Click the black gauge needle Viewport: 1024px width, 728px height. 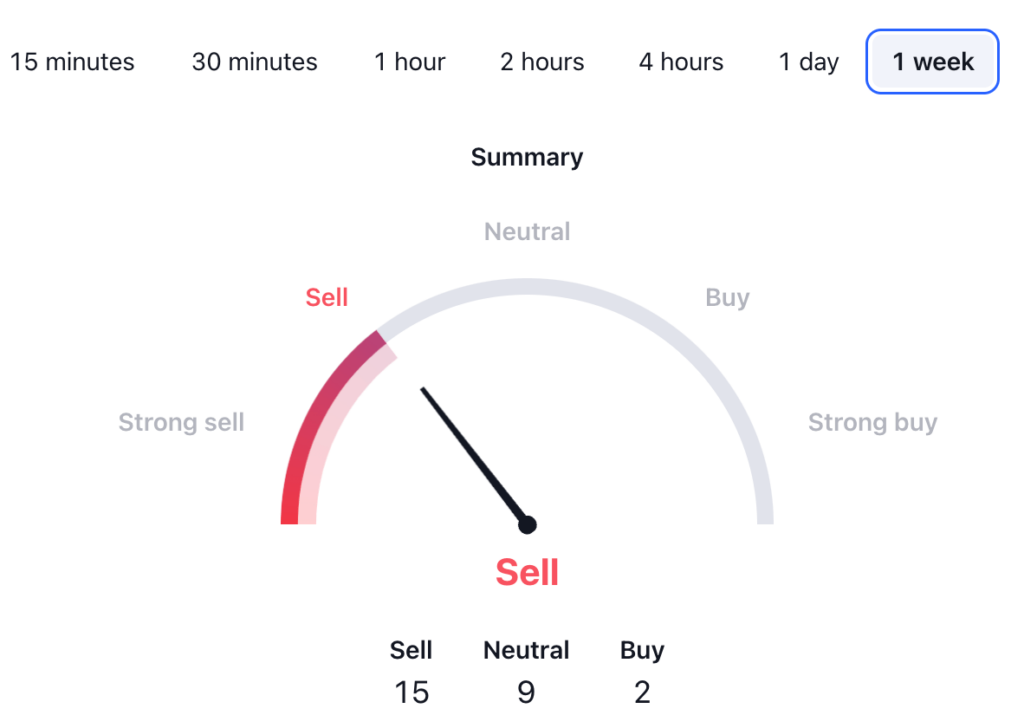(x=470, y=450)
